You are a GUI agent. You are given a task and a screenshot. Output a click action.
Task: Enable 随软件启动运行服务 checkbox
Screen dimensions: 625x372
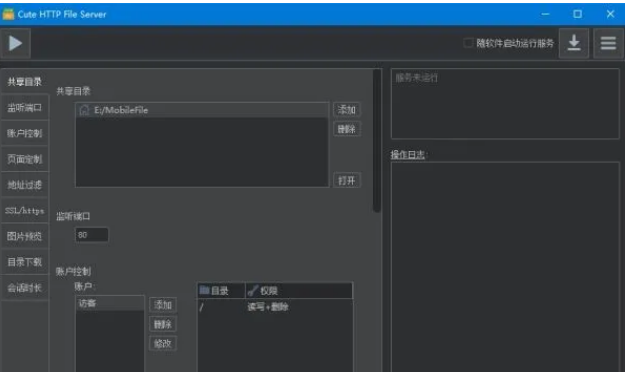[468, 43]
